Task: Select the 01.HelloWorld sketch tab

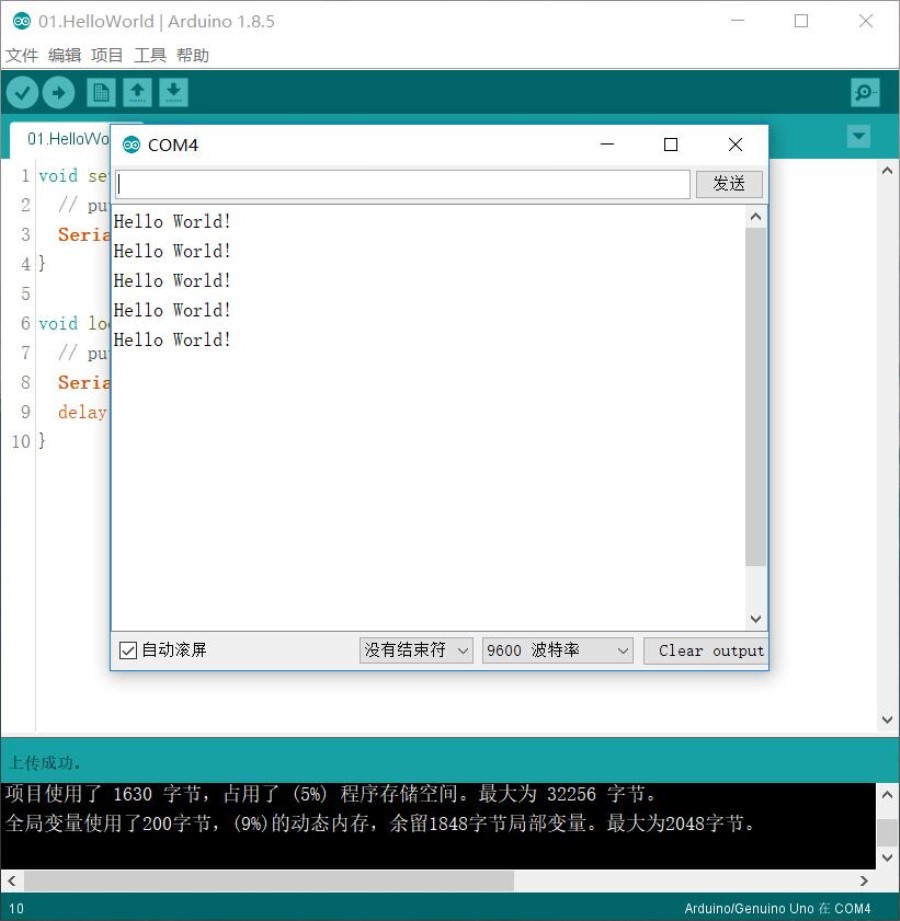Action: (61, 139)
